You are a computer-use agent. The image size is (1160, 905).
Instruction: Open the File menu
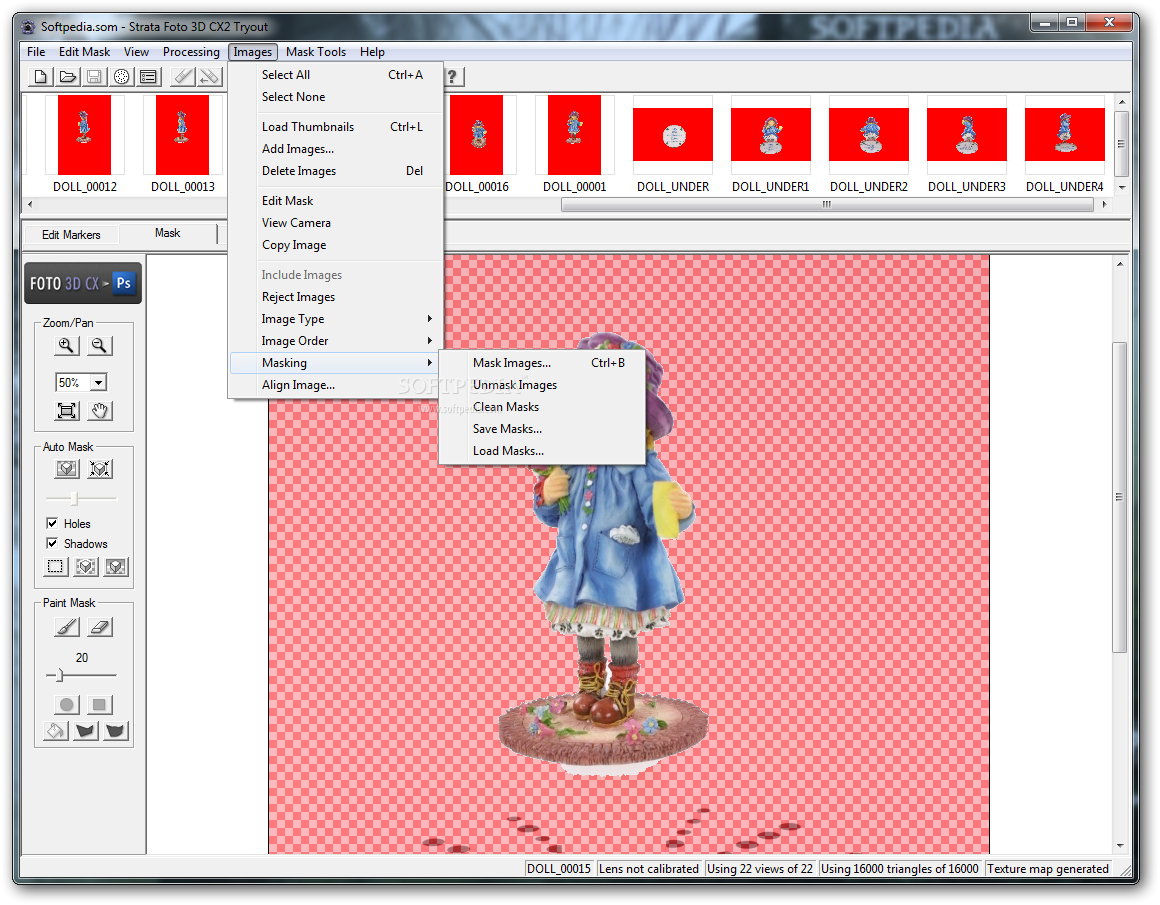pos(36,52)
